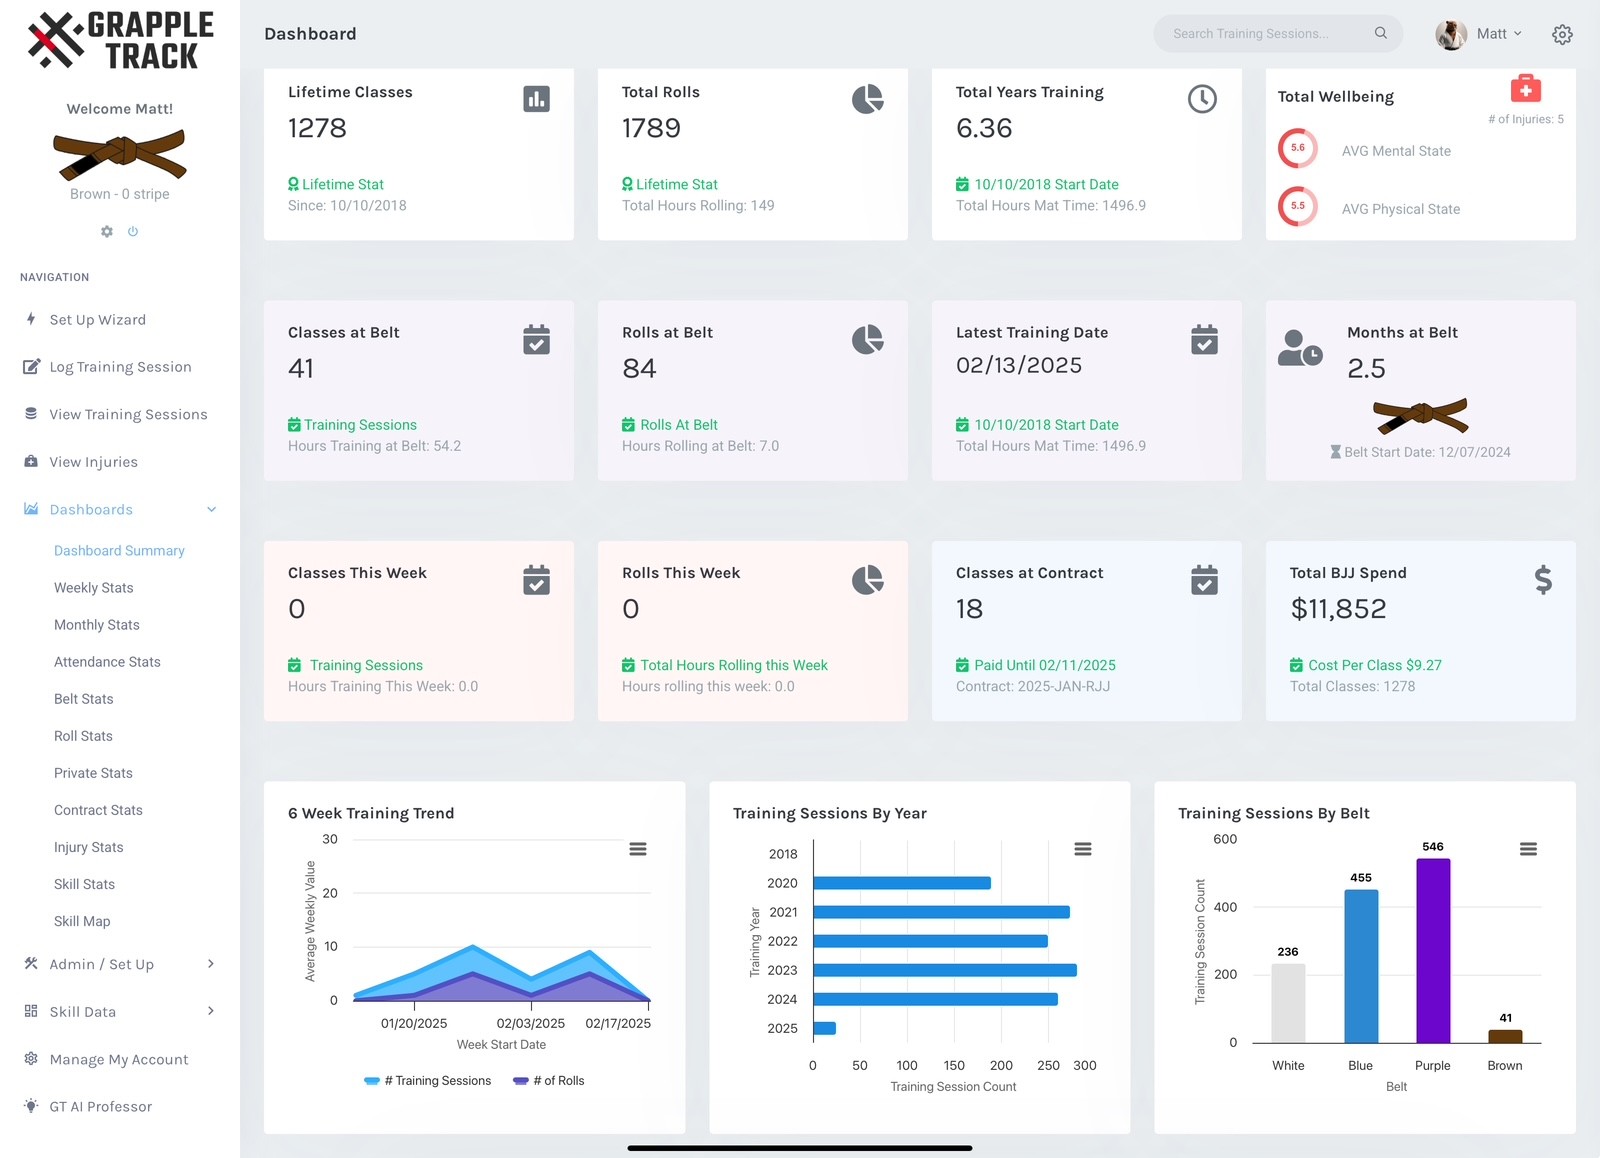This screenshot has height=1158, width=1600.
Task: Open the GT AI Professor link
Action: pos(100,1106)
